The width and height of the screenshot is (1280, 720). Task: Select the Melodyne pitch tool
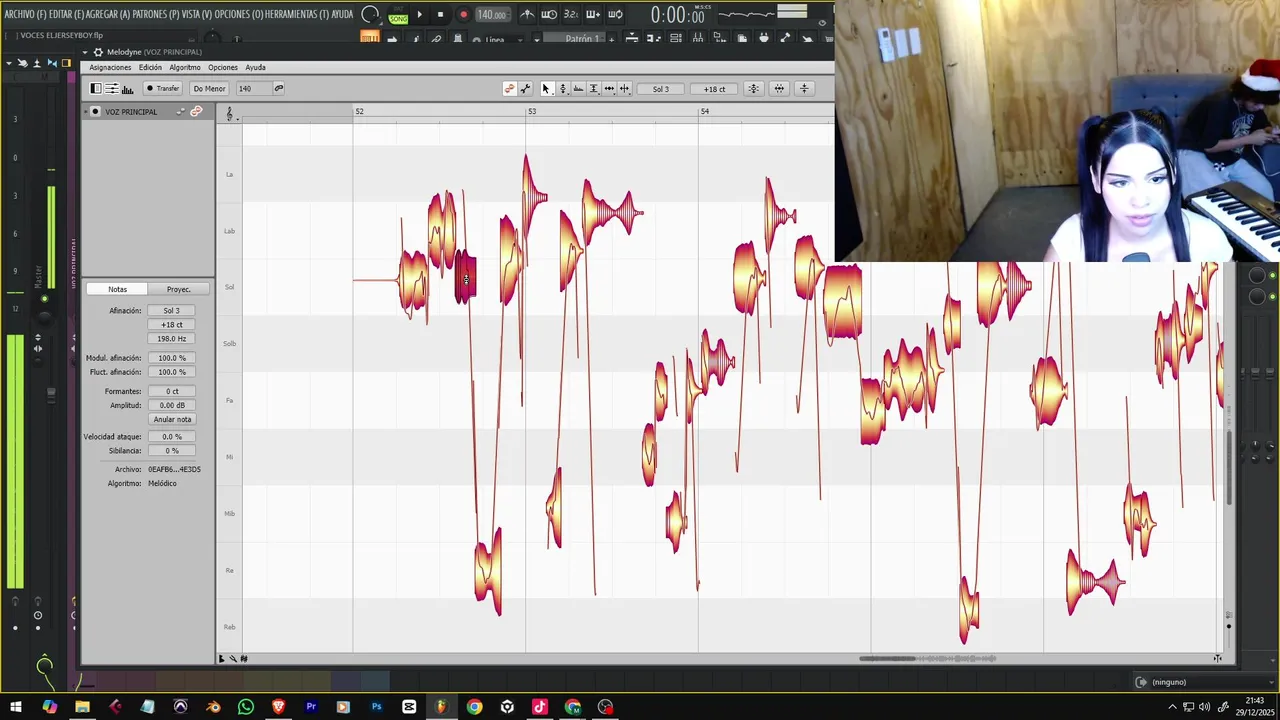click(x=563, y=89)
